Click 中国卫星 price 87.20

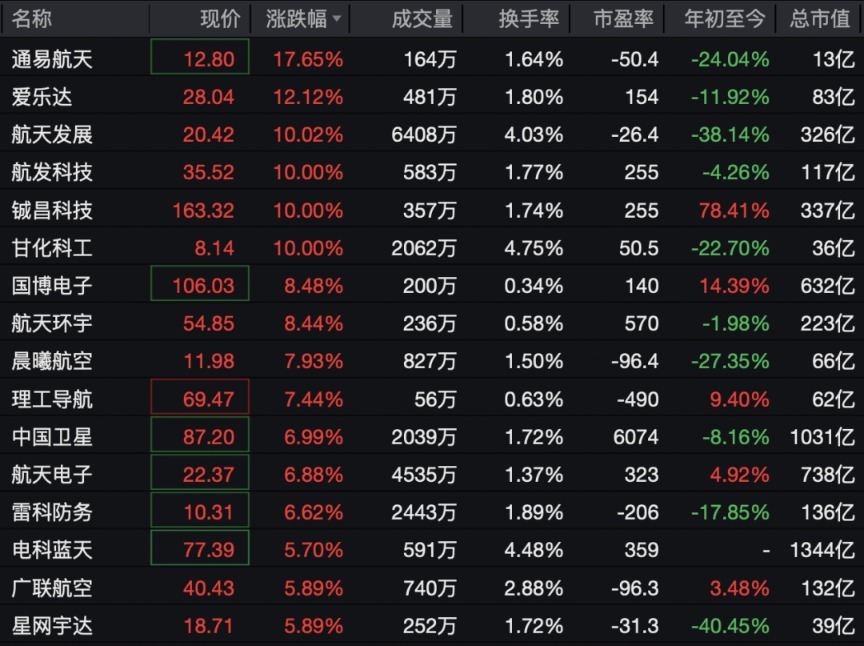click(209, 437)
